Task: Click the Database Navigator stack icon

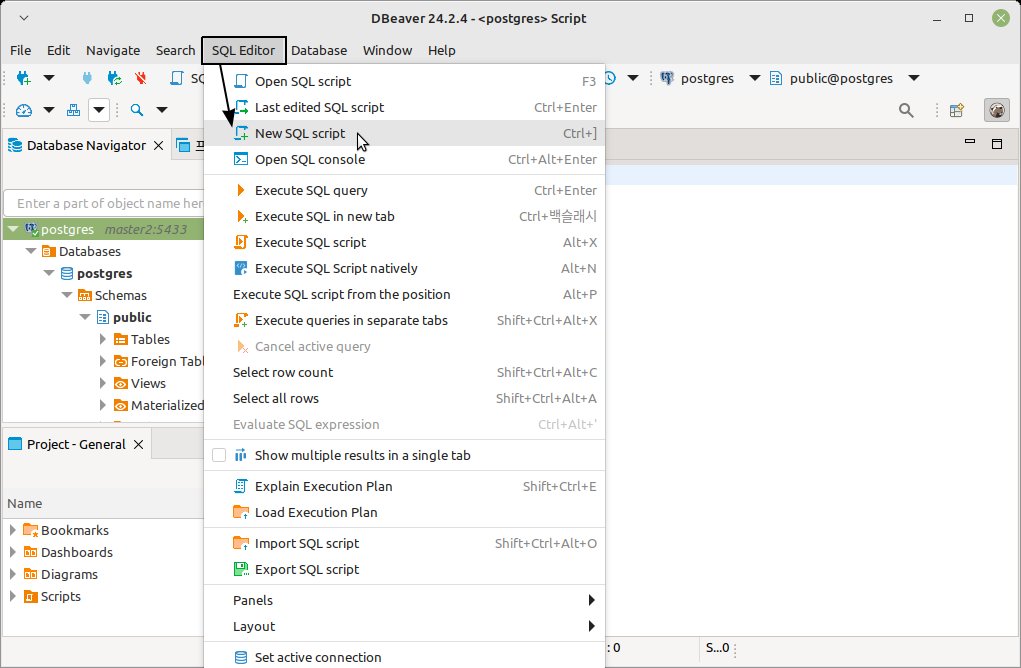Action: pos(15,146)
